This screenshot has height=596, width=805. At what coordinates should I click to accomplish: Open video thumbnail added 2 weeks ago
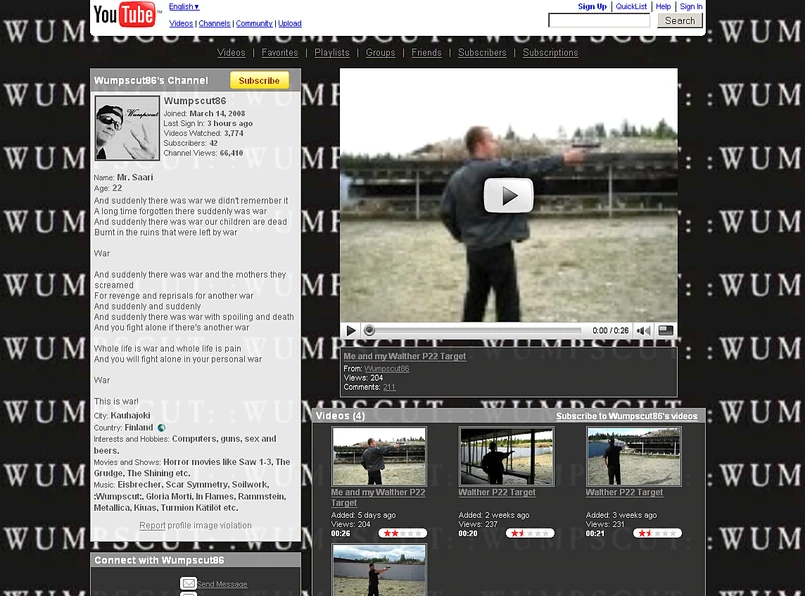coord(506,457)
